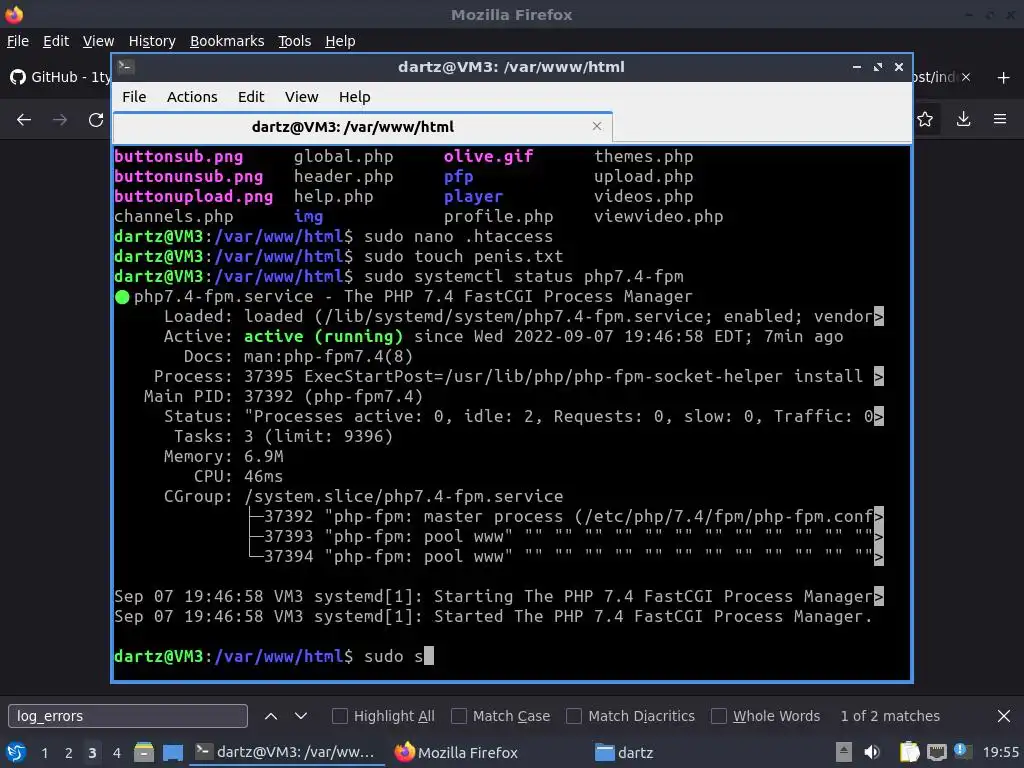Screen dimensions: 1024x768
Task: Click 'Tasks: 3 (limit: 9396)' line
Action: pyautogui.click(x=283, y=436)
